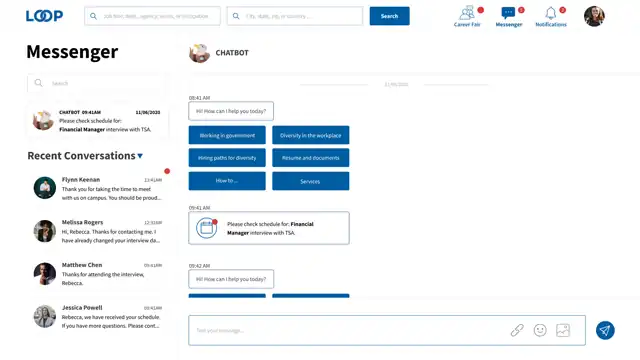Open the emoji picker icon
Viewport: 640px width, 360px height.
point(540,330)
